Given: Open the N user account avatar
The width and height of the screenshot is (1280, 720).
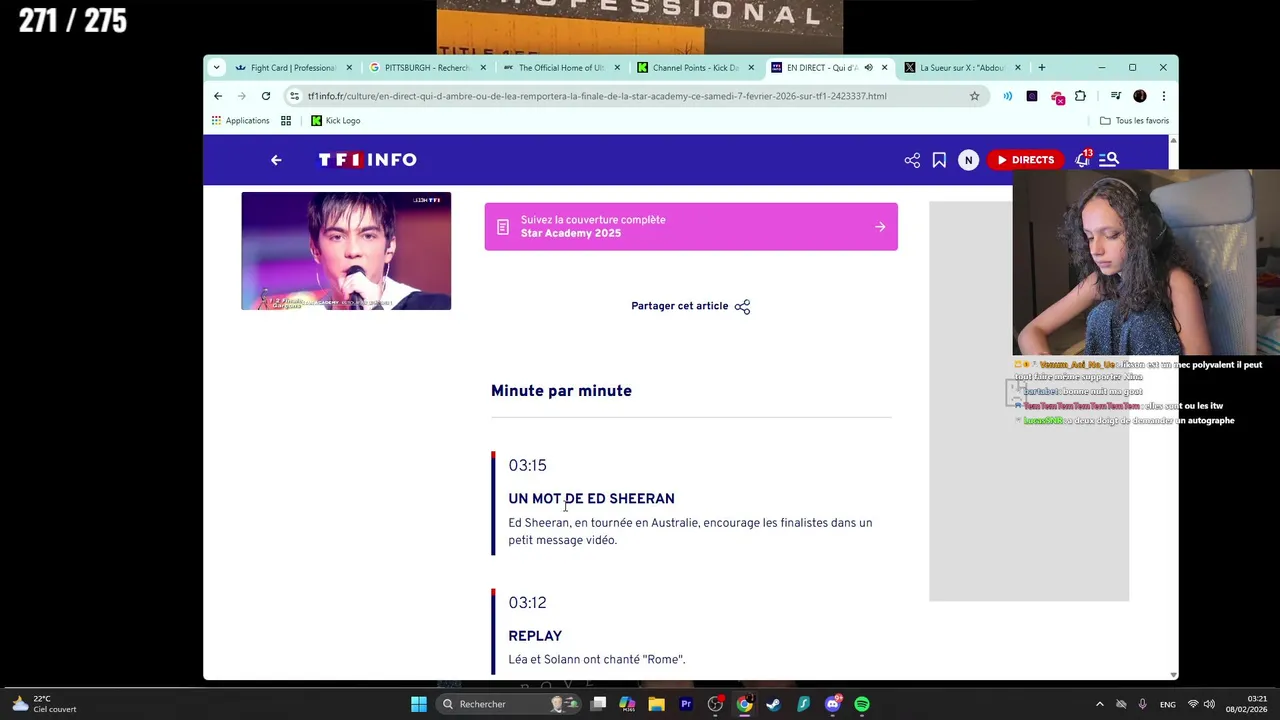Looking at the screenshot, I should (968, 160).
